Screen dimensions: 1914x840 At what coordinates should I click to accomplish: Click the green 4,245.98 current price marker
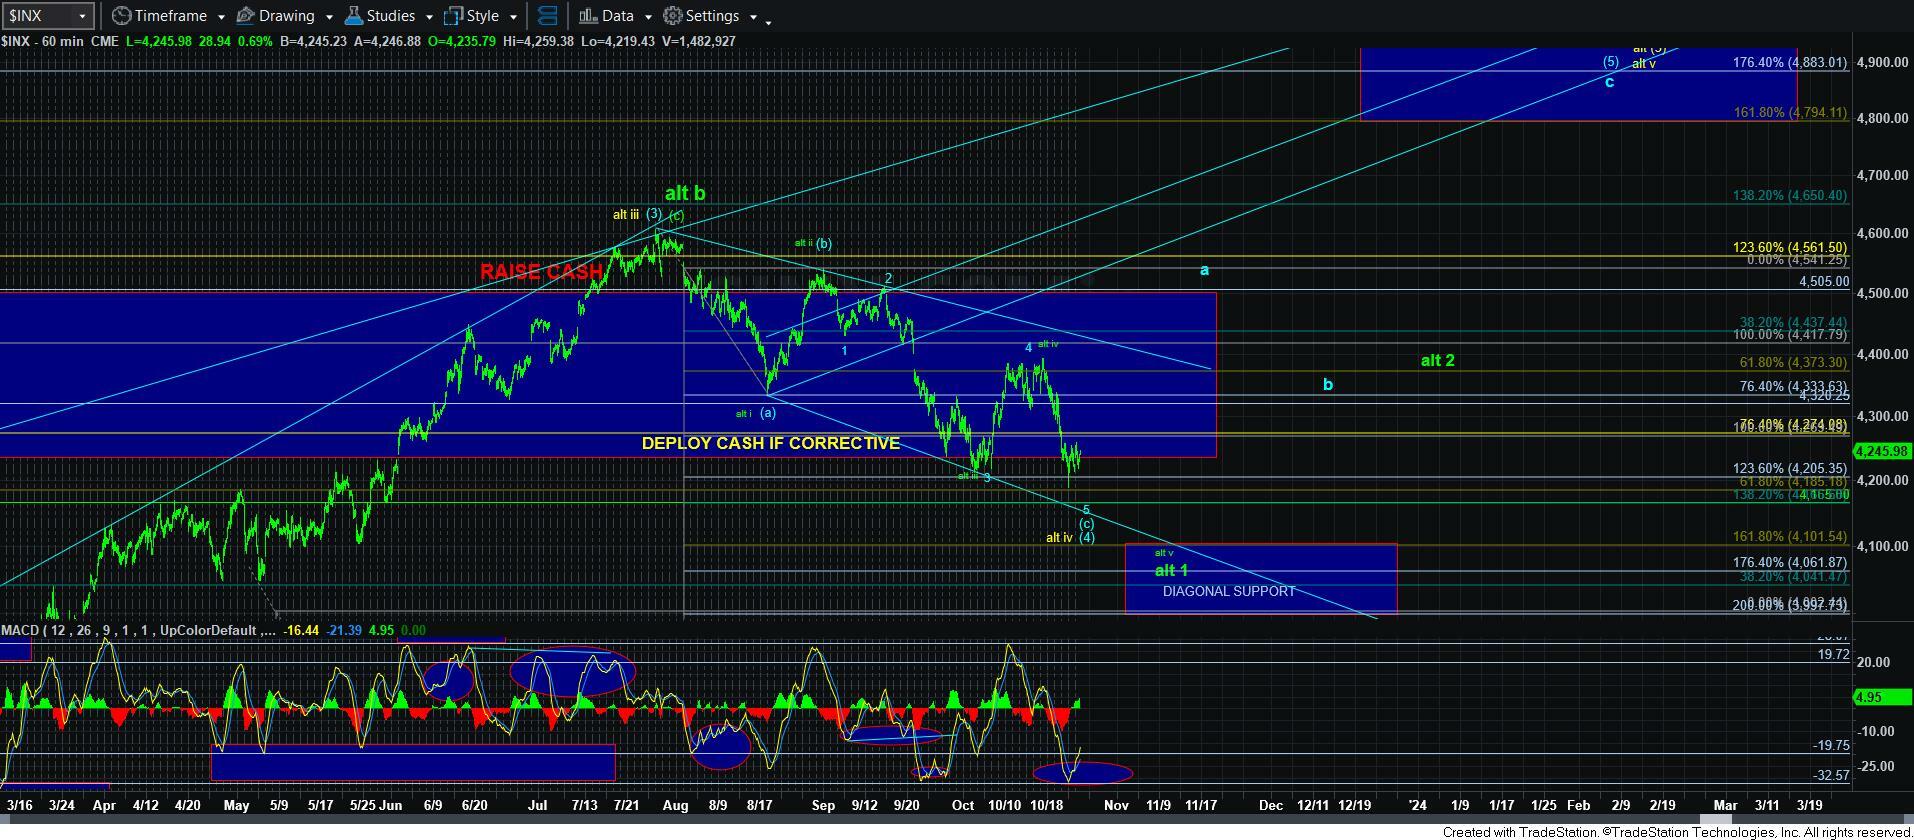tap(1881, 451)
